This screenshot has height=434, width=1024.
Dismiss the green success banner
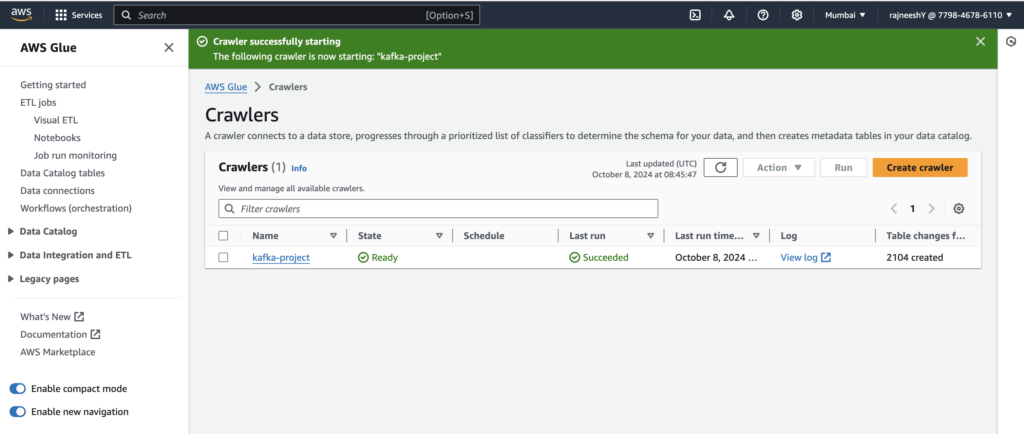click(980, 42)
